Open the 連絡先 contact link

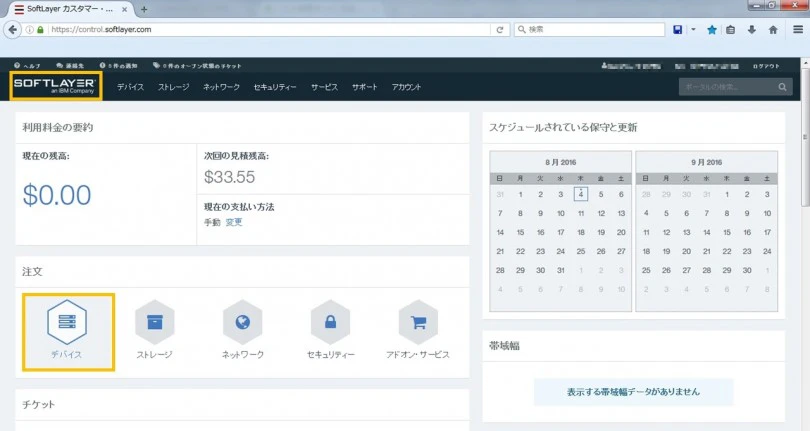tap(70, 66)
